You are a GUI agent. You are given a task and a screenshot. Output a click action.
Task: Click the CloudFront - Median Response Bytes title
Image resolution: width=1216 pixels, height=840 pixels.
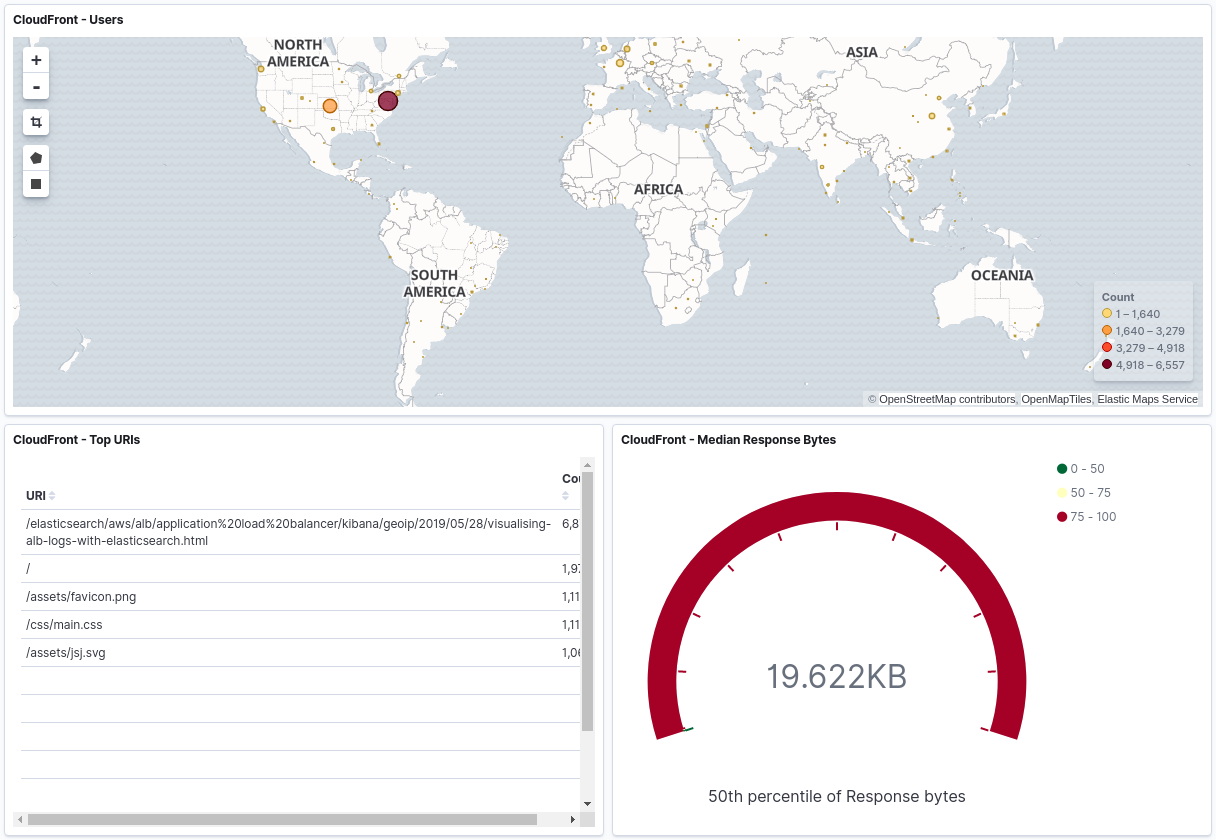(x=728, y=440)
